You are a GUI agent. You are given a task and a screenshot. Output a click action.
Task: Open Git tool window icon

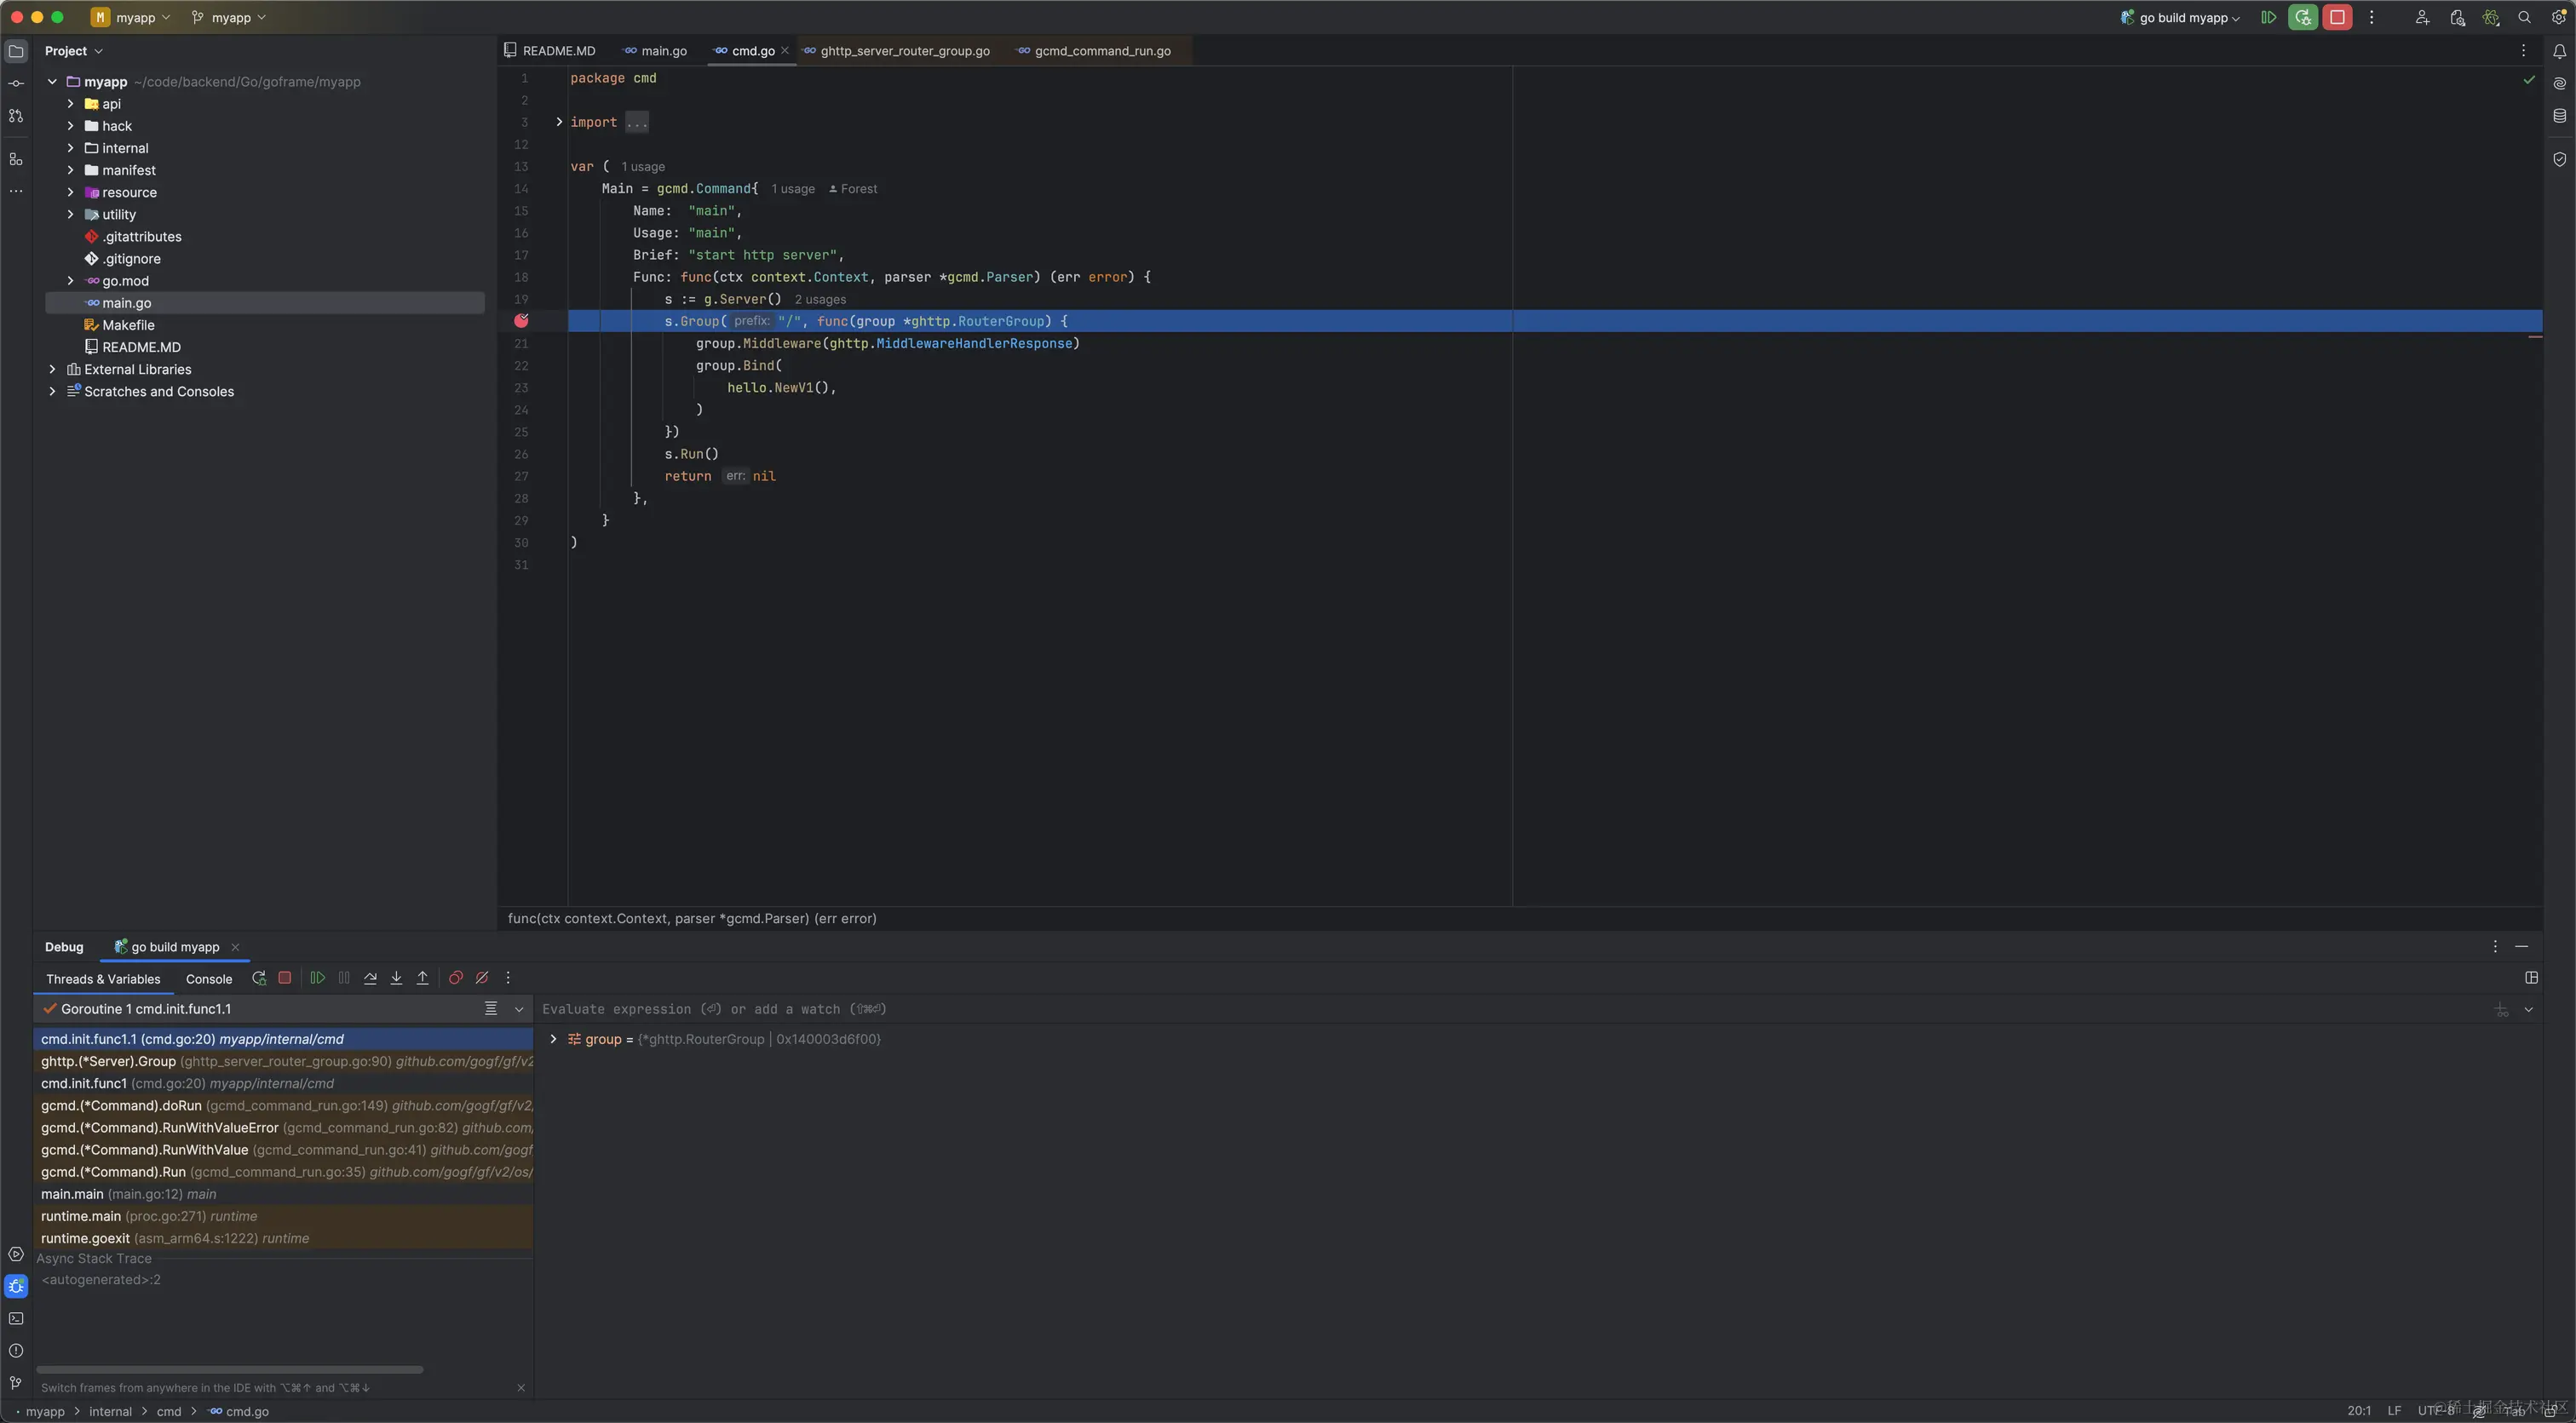coord(16,1382)
